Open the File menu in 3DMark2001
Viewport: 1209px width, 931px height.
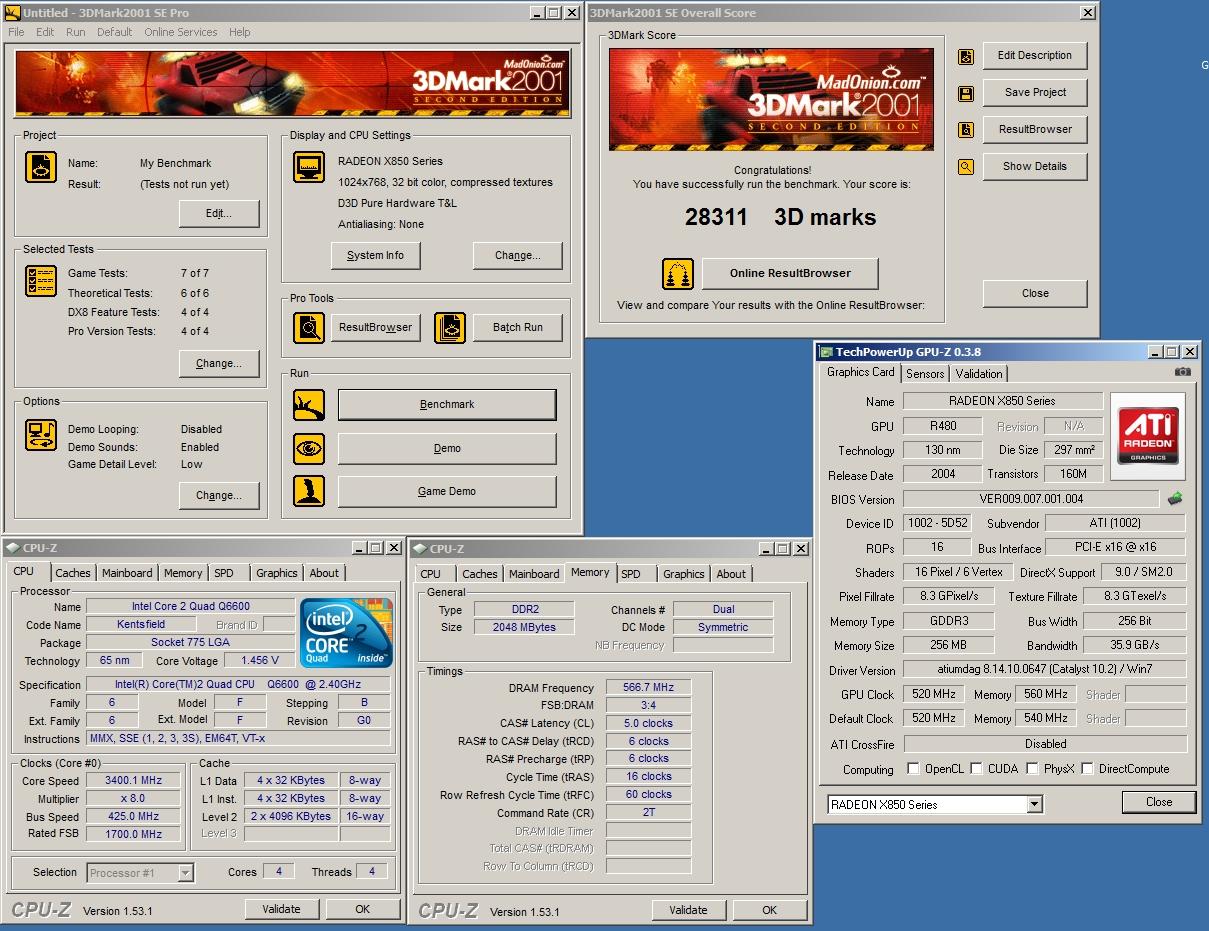point(17,32)
